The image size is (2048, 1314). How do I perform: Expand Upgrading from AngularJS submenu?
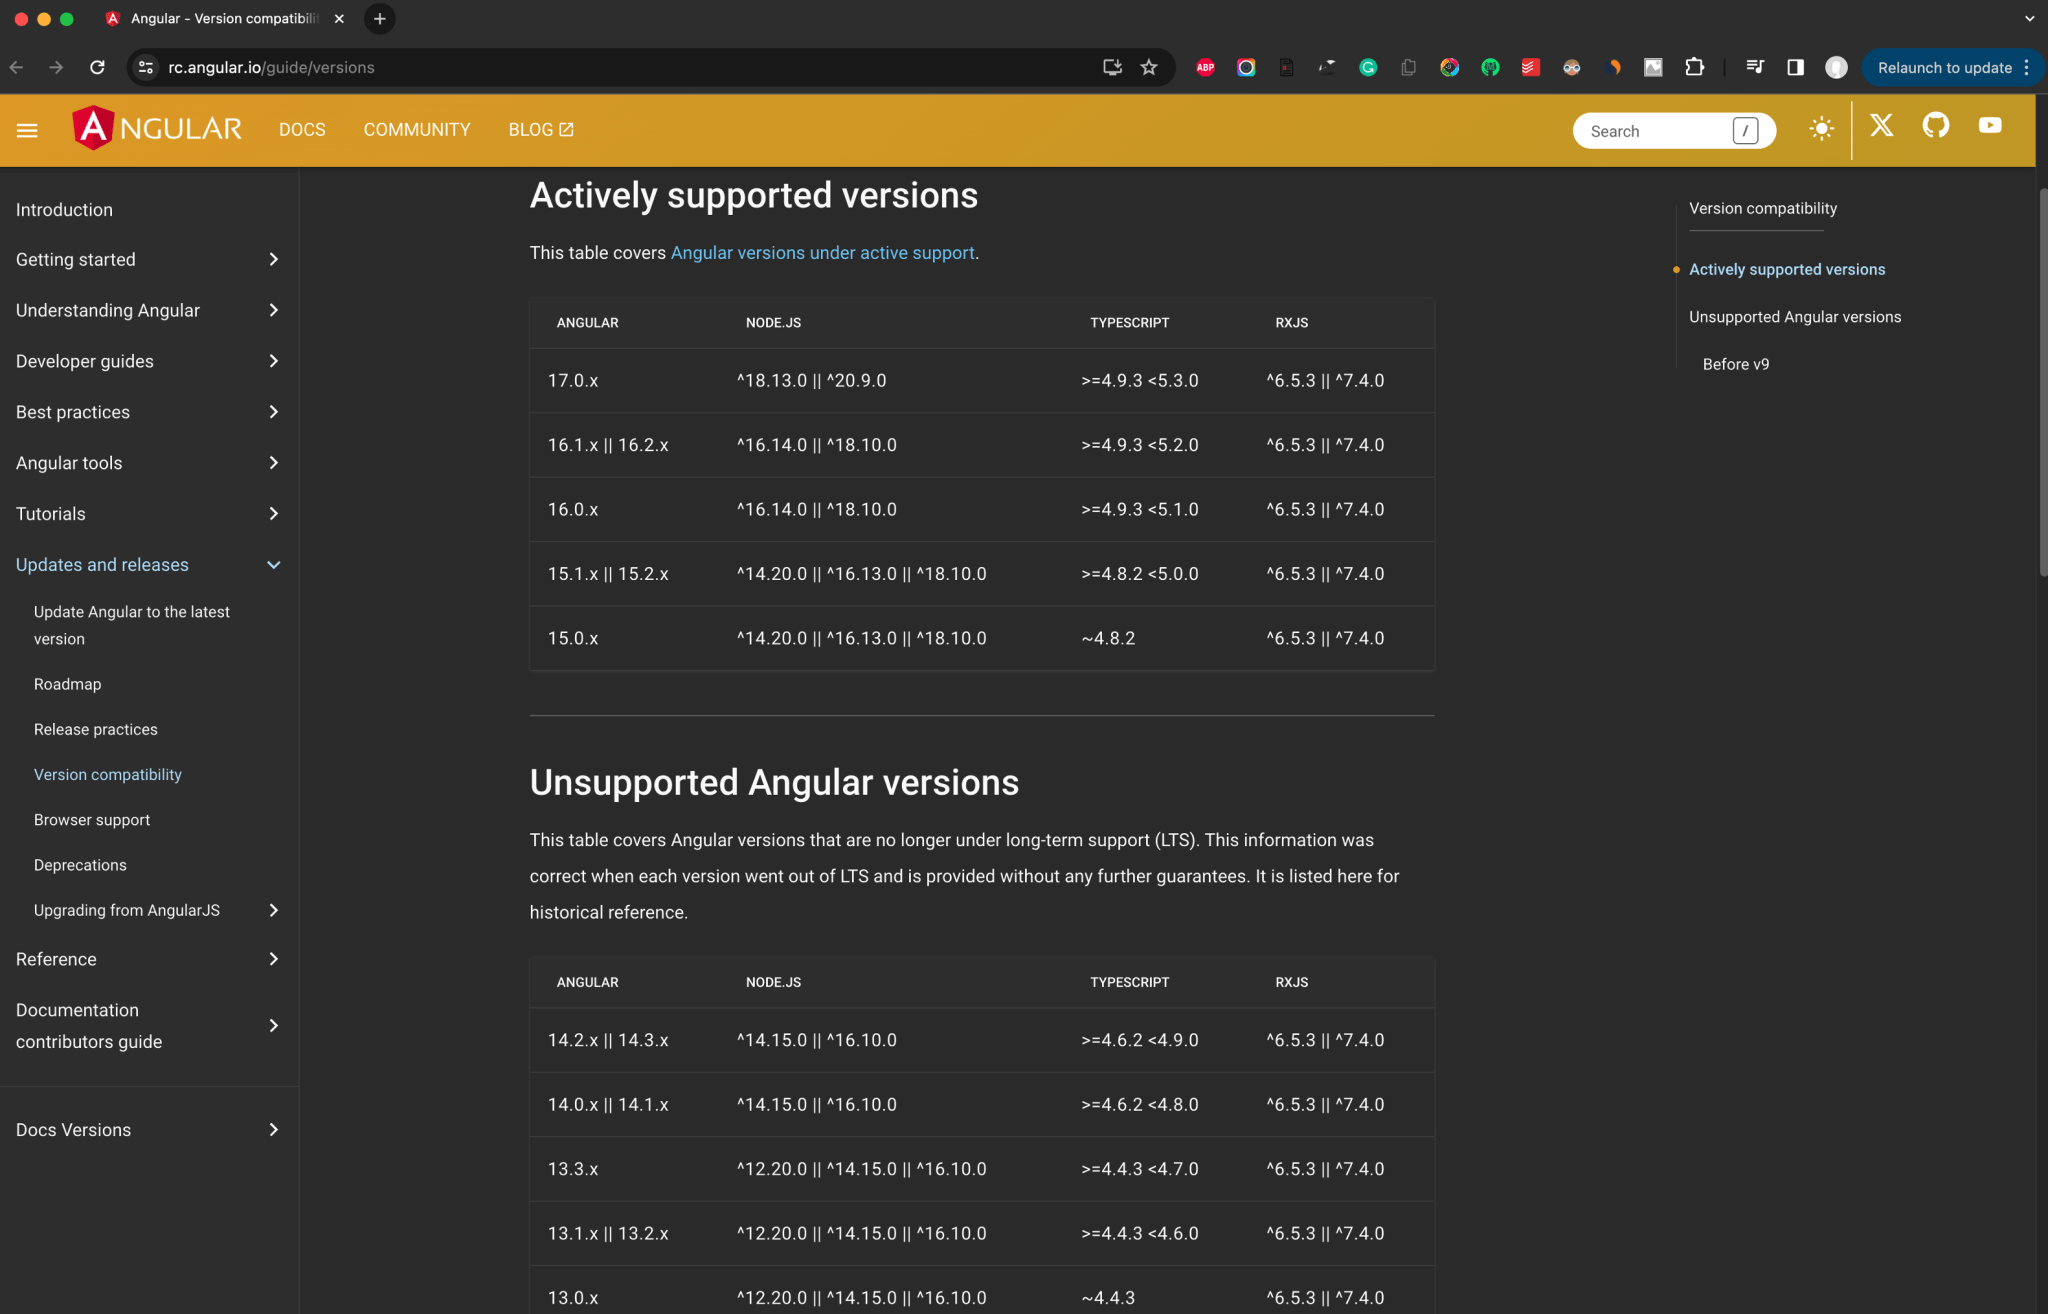(x=273, y=910)
